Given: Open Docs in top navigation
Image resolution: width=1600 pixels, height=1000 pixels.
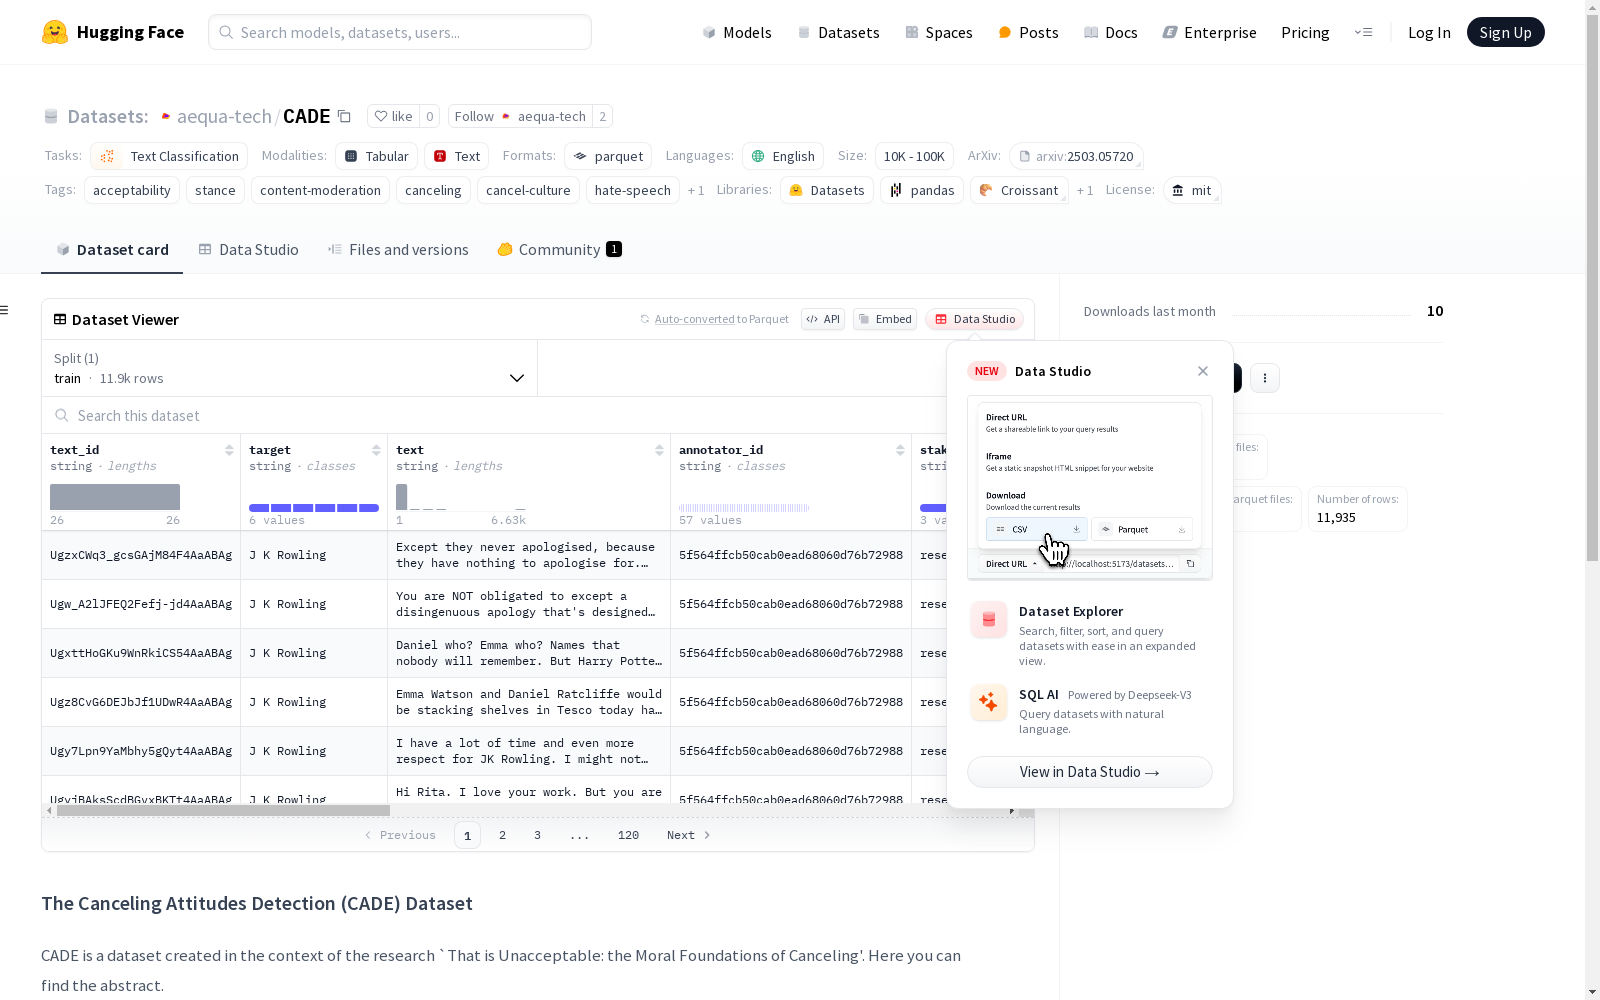Looking at the screenshot, I should (1111, 32).
